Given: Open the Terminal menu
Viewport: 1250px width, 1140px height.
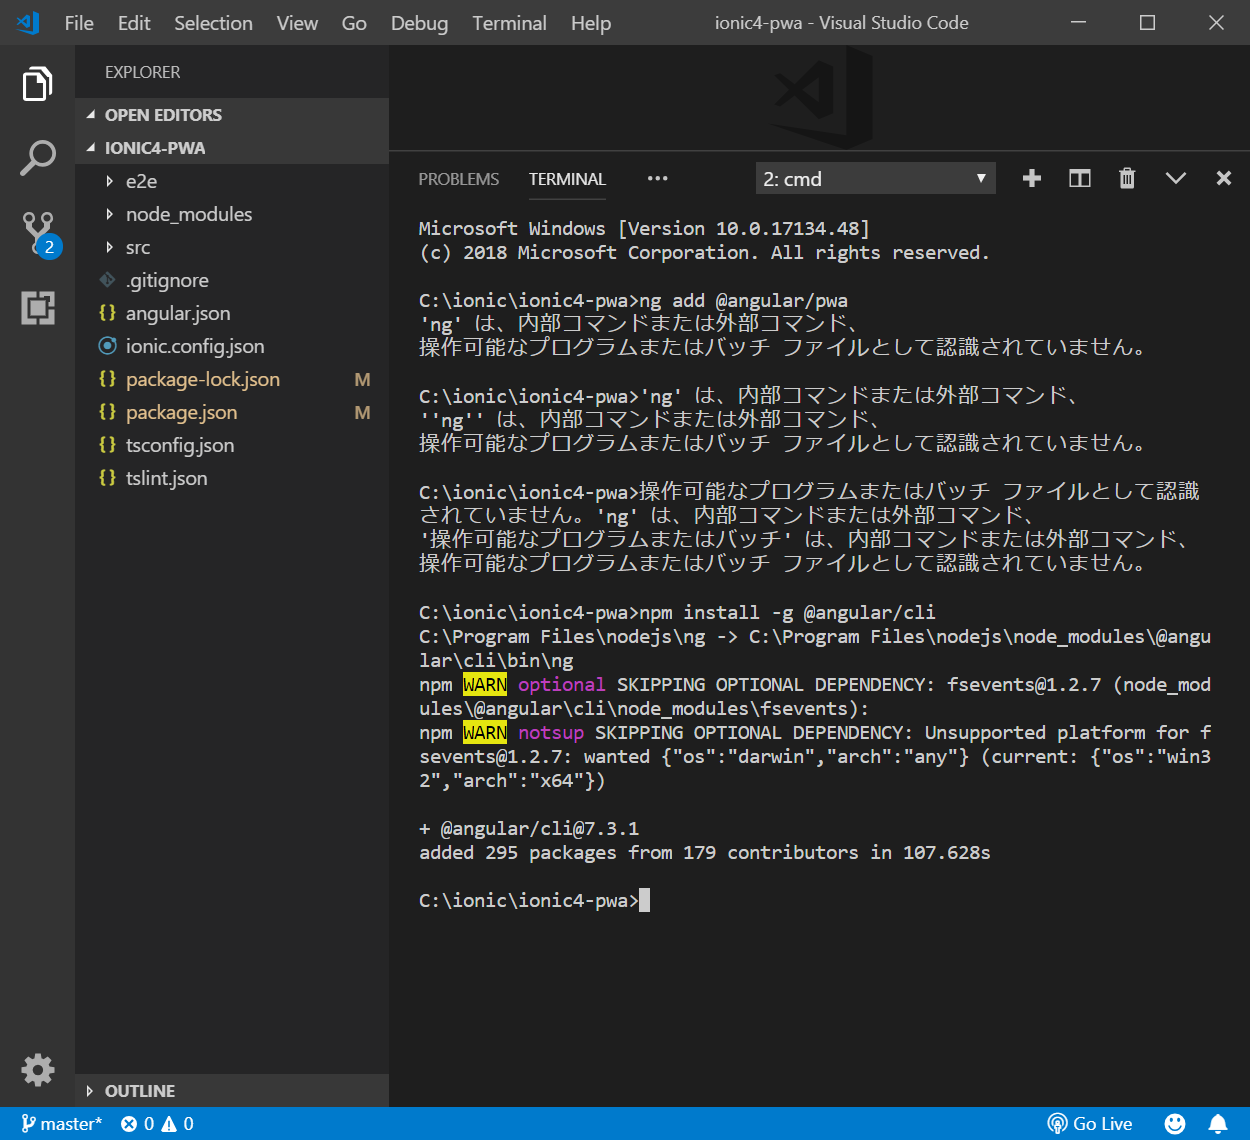Looking at the screenshot, I should [x=509, y=23].
